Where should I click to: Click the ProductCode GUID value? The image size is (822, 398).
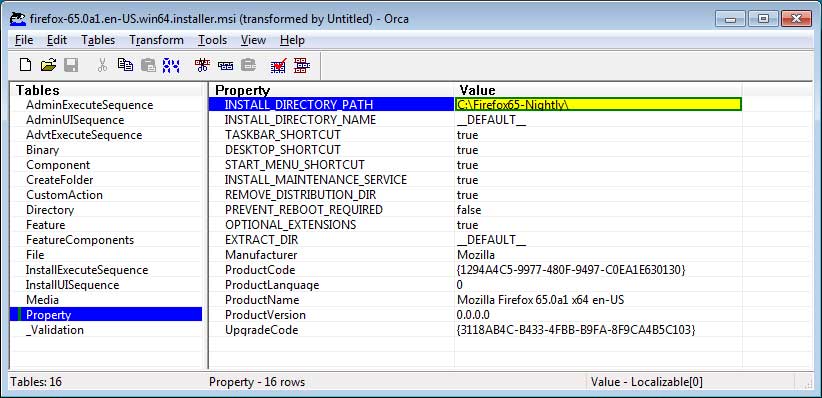click(571, 270)
